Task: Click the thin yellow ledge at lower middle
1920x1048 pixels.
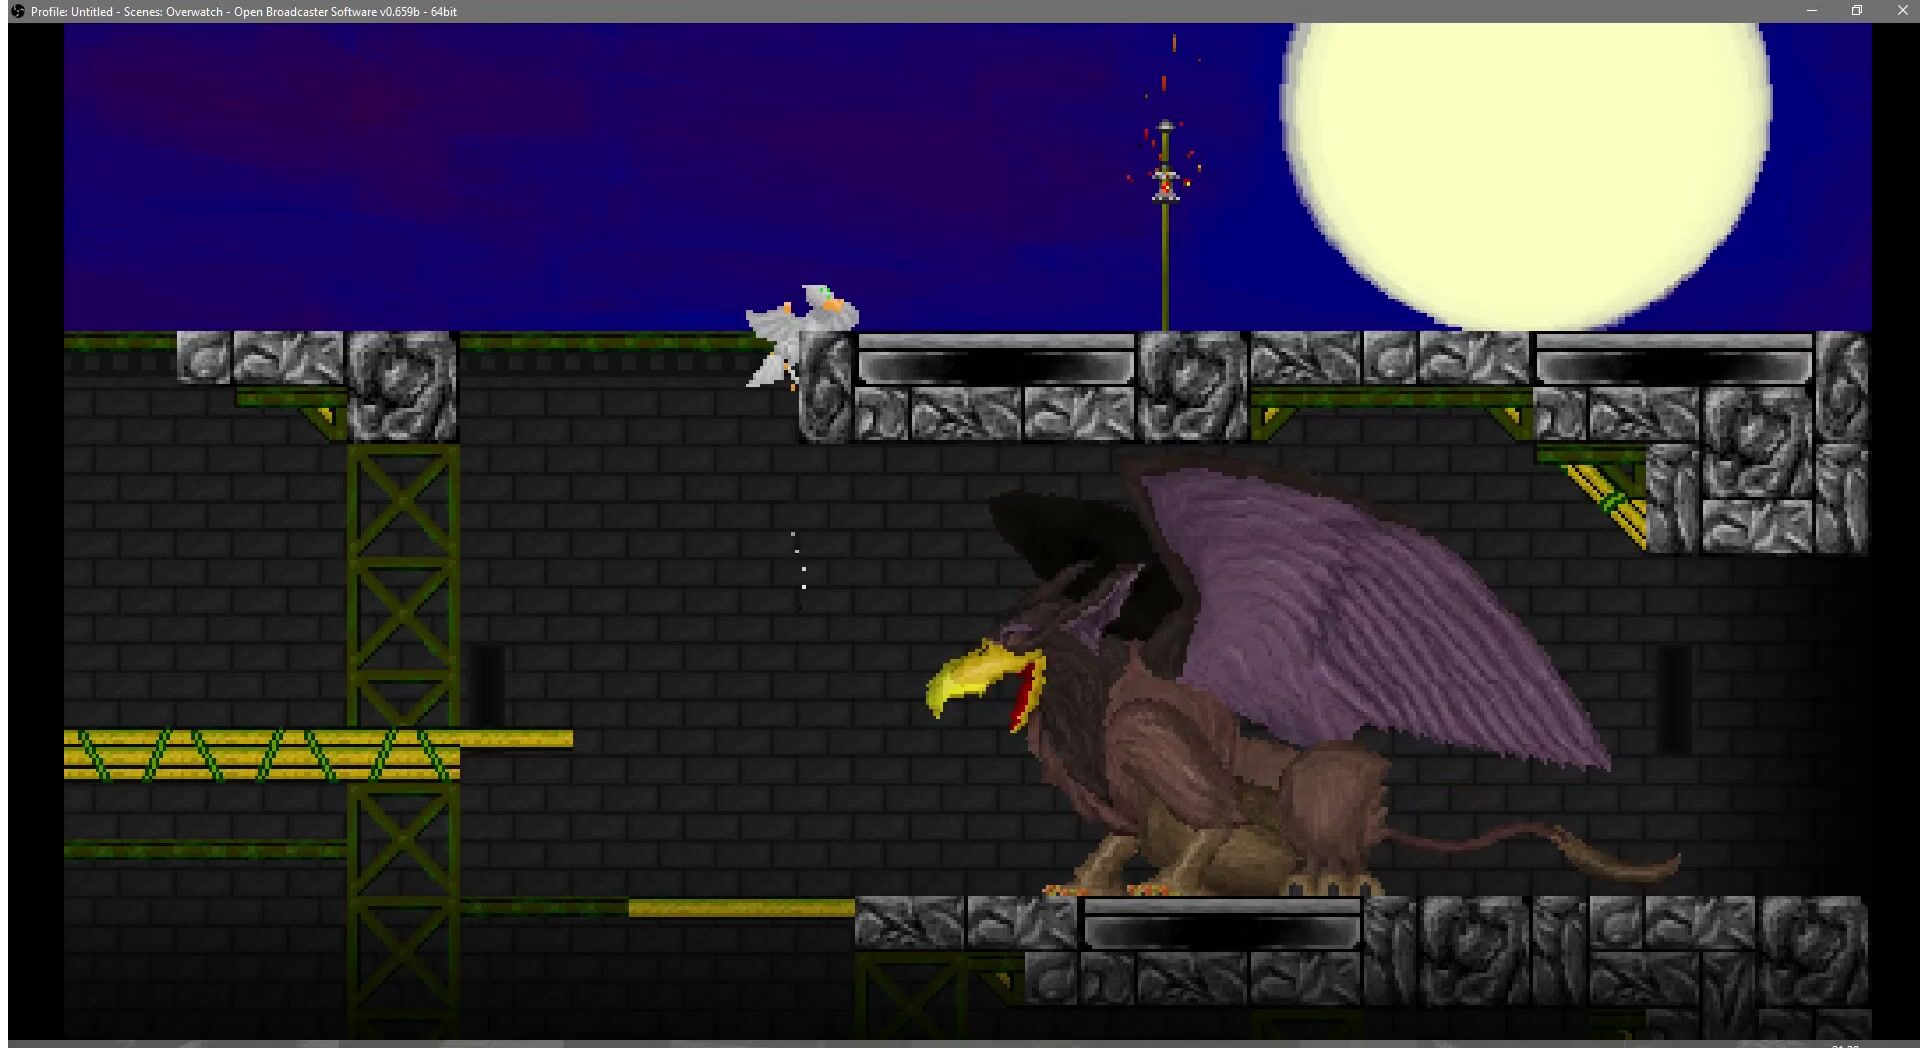Action: pyautogui.click(x=741, y=908)
